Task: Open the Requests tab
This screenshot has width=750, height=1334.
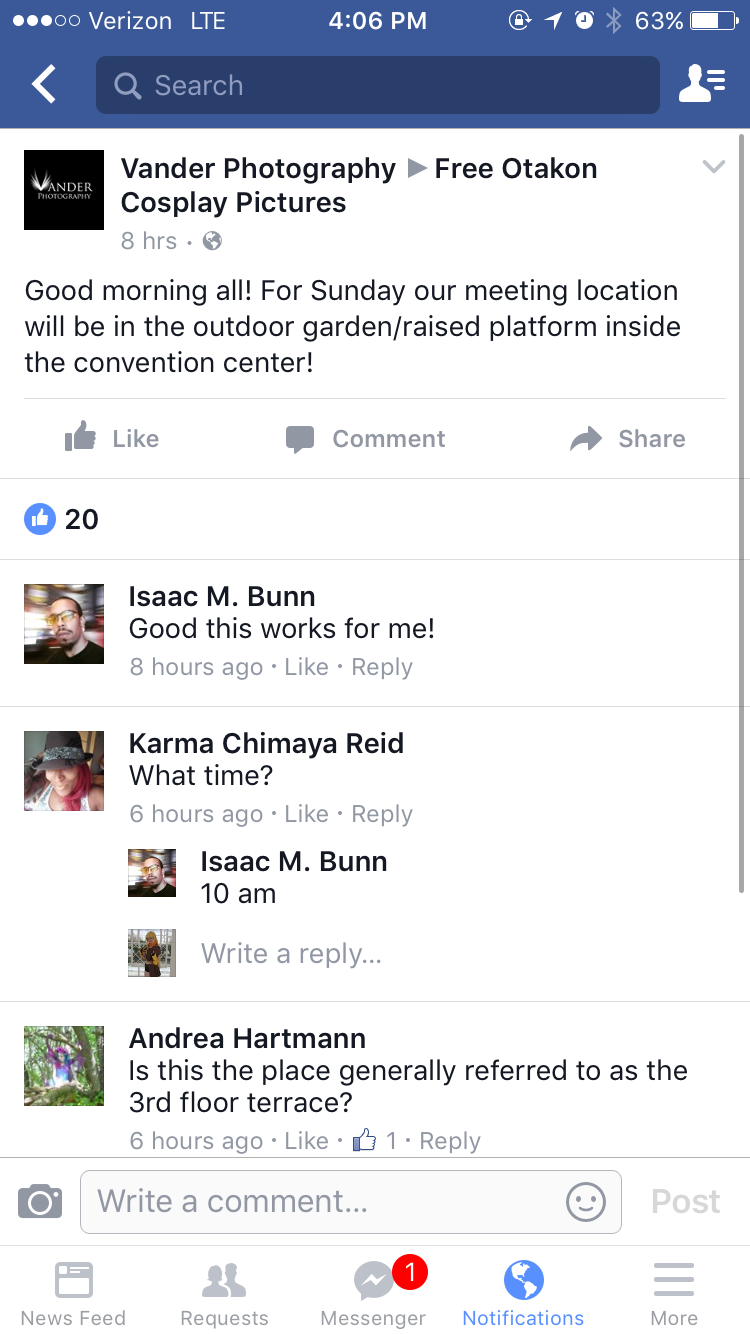Action: pos(224,1292)
